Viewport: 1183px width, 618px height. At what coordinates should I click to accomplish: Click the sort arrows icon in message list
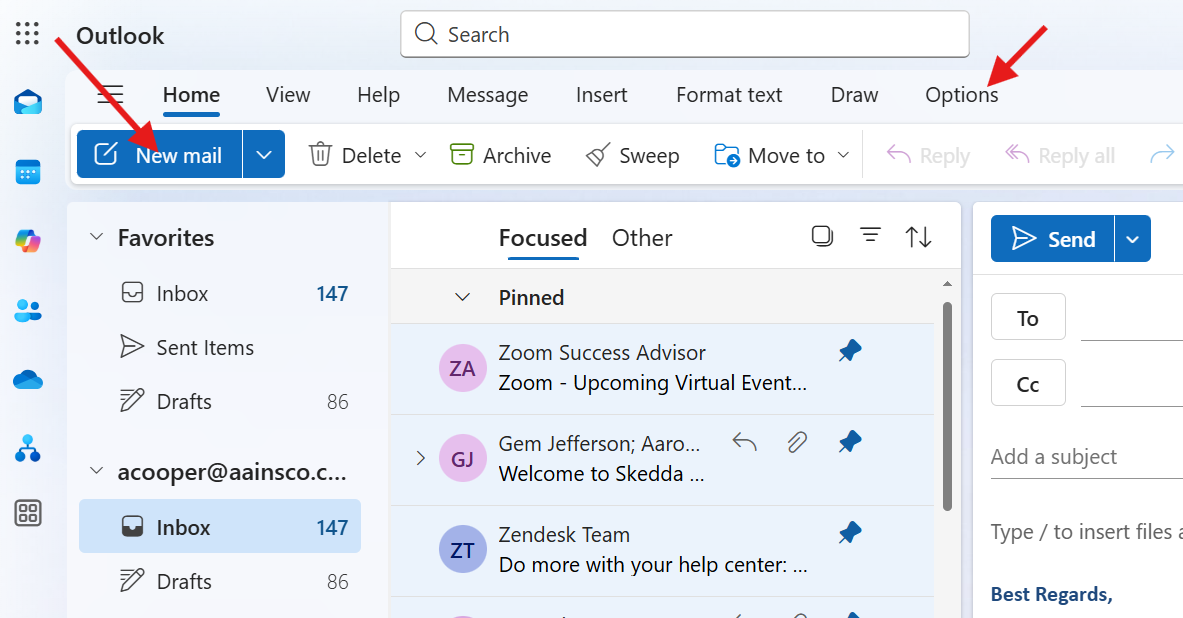click(918, 237)
